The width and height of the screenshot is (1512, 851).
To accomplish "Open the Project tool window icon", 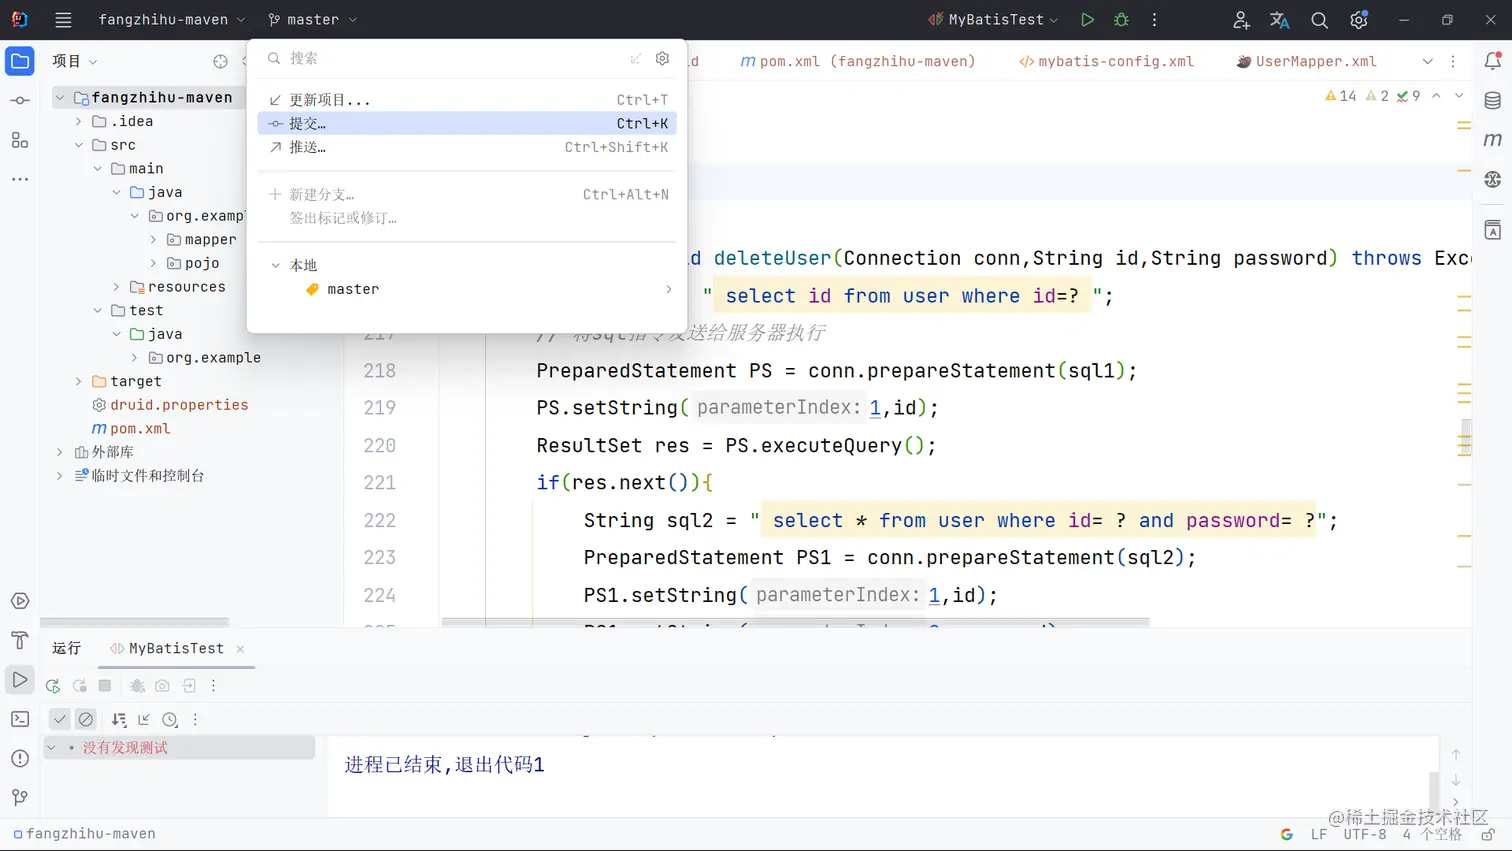I will tap(20, 61).
